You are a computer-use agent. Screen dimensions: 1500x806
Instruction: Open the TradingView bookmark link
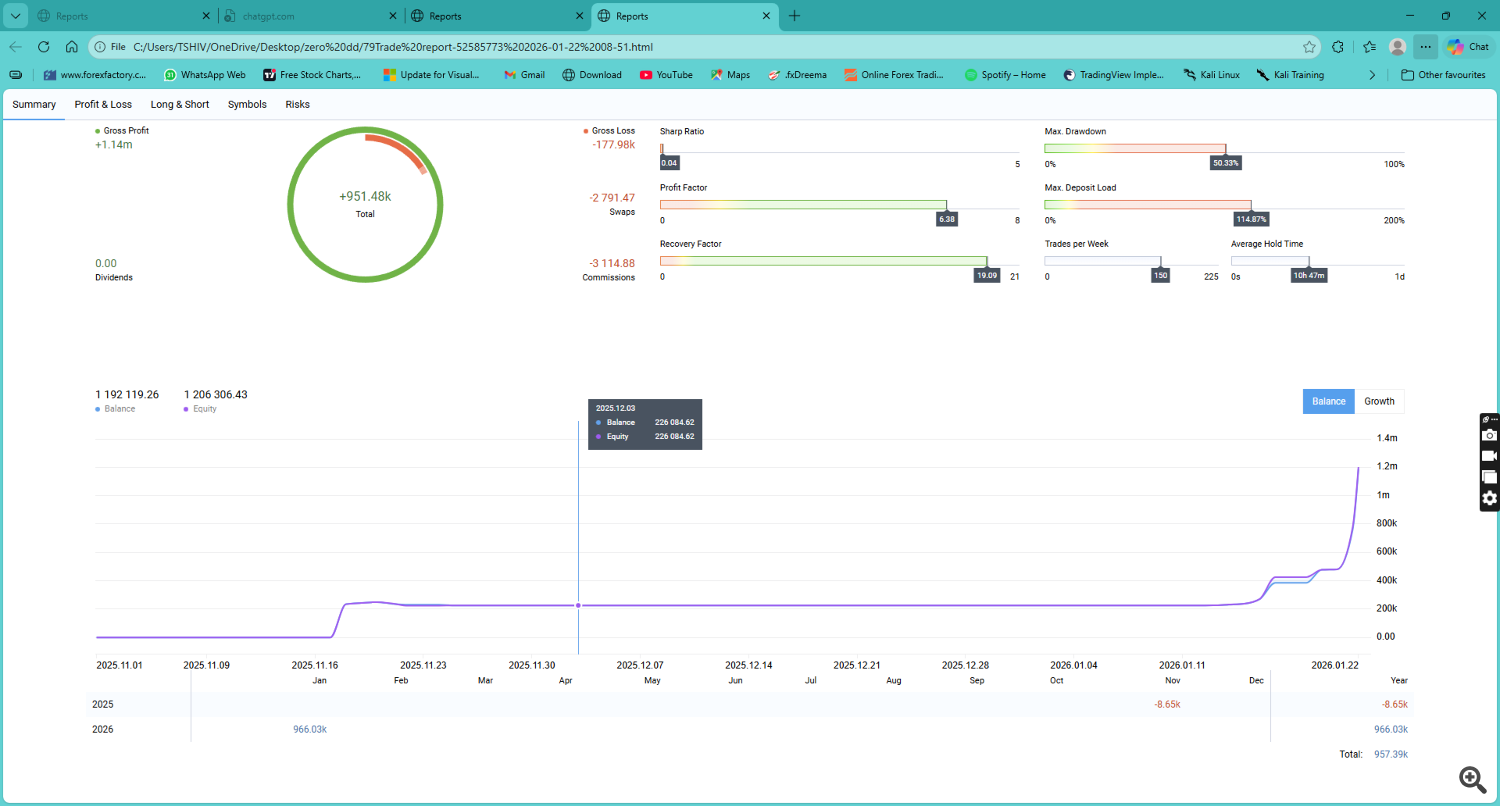[x=1114, y=75]
